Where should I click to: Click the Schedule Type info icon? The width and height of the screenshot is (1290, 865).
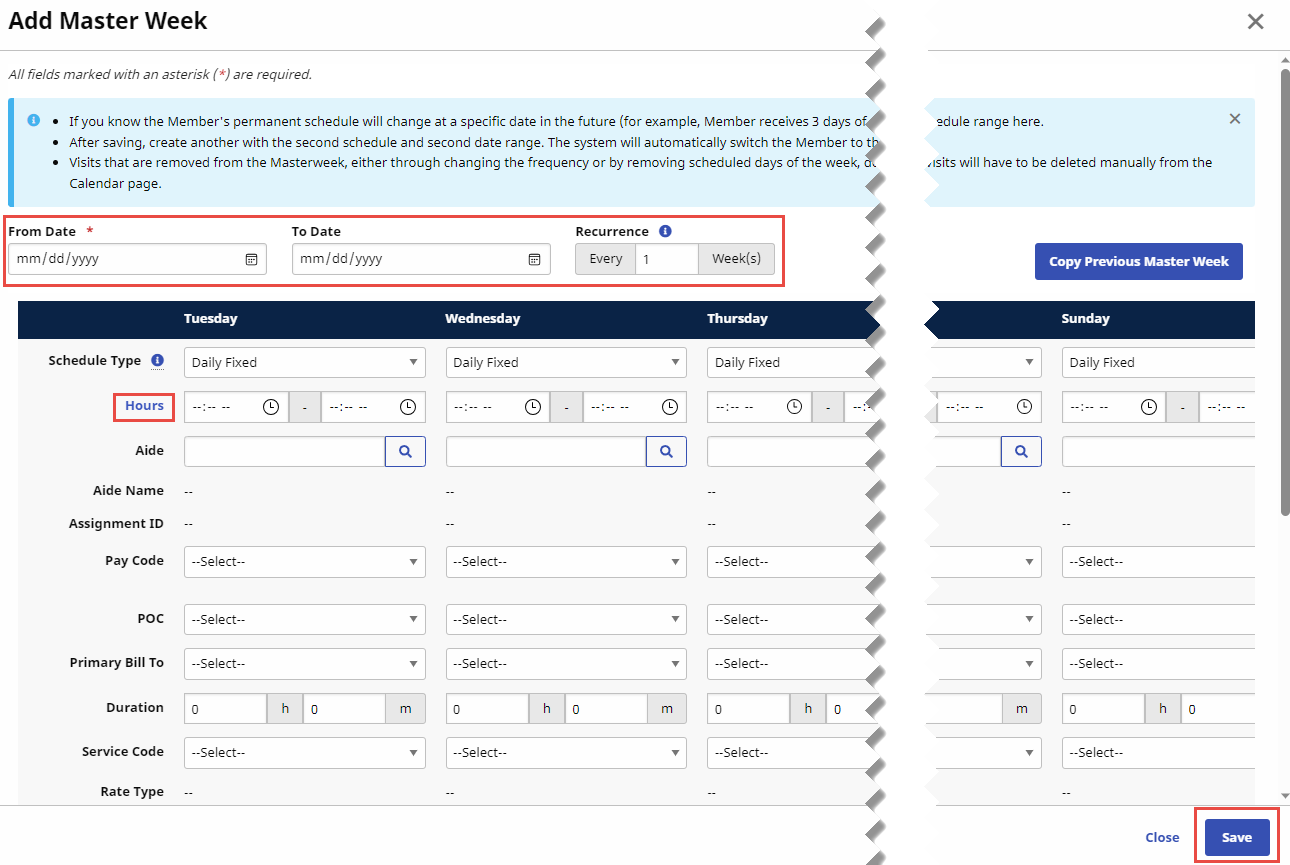157,361
